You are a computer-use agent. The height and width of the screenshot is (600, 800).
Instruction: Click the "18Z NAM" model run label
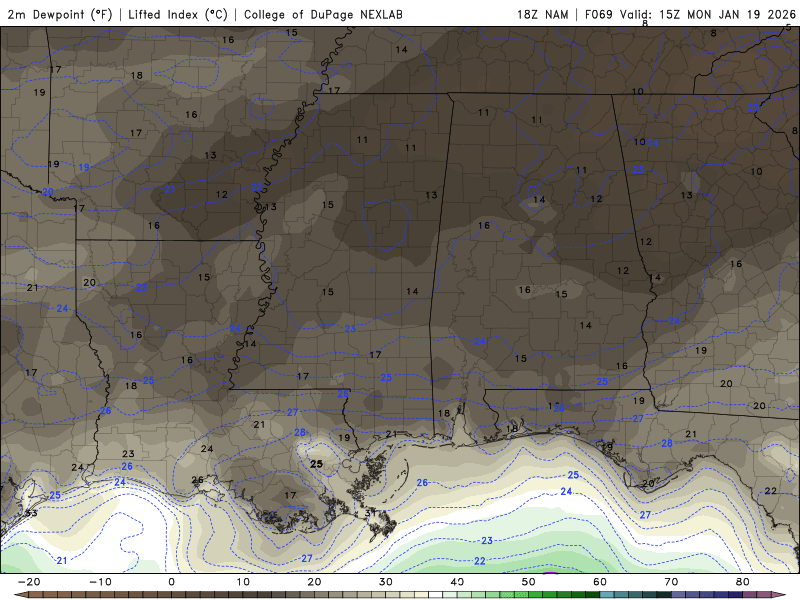[x=543, y=14]
